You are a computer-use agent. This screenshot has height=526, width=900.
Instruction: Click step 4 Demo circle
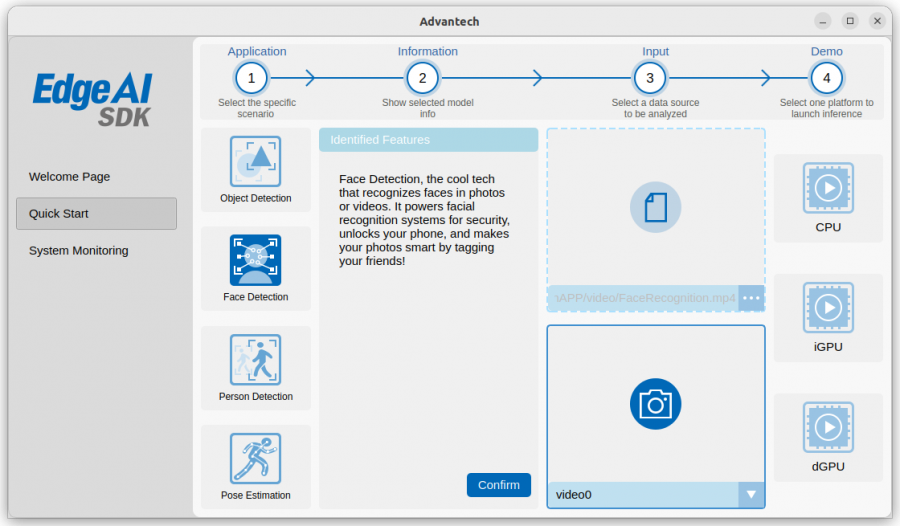pyautogui.click(x=827, y=78)
